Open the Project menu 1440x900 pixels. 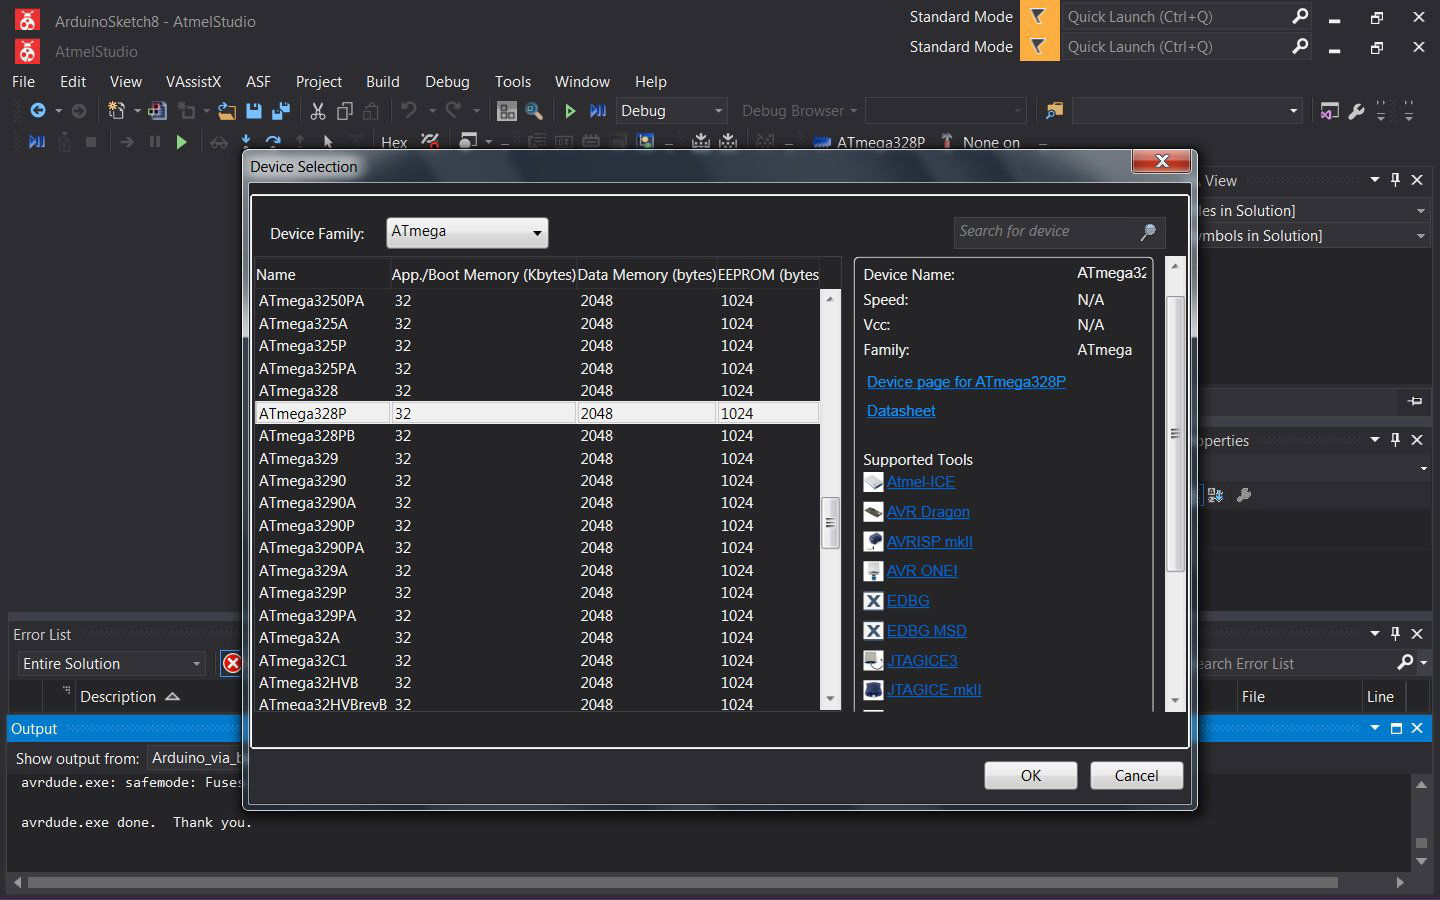318,82
